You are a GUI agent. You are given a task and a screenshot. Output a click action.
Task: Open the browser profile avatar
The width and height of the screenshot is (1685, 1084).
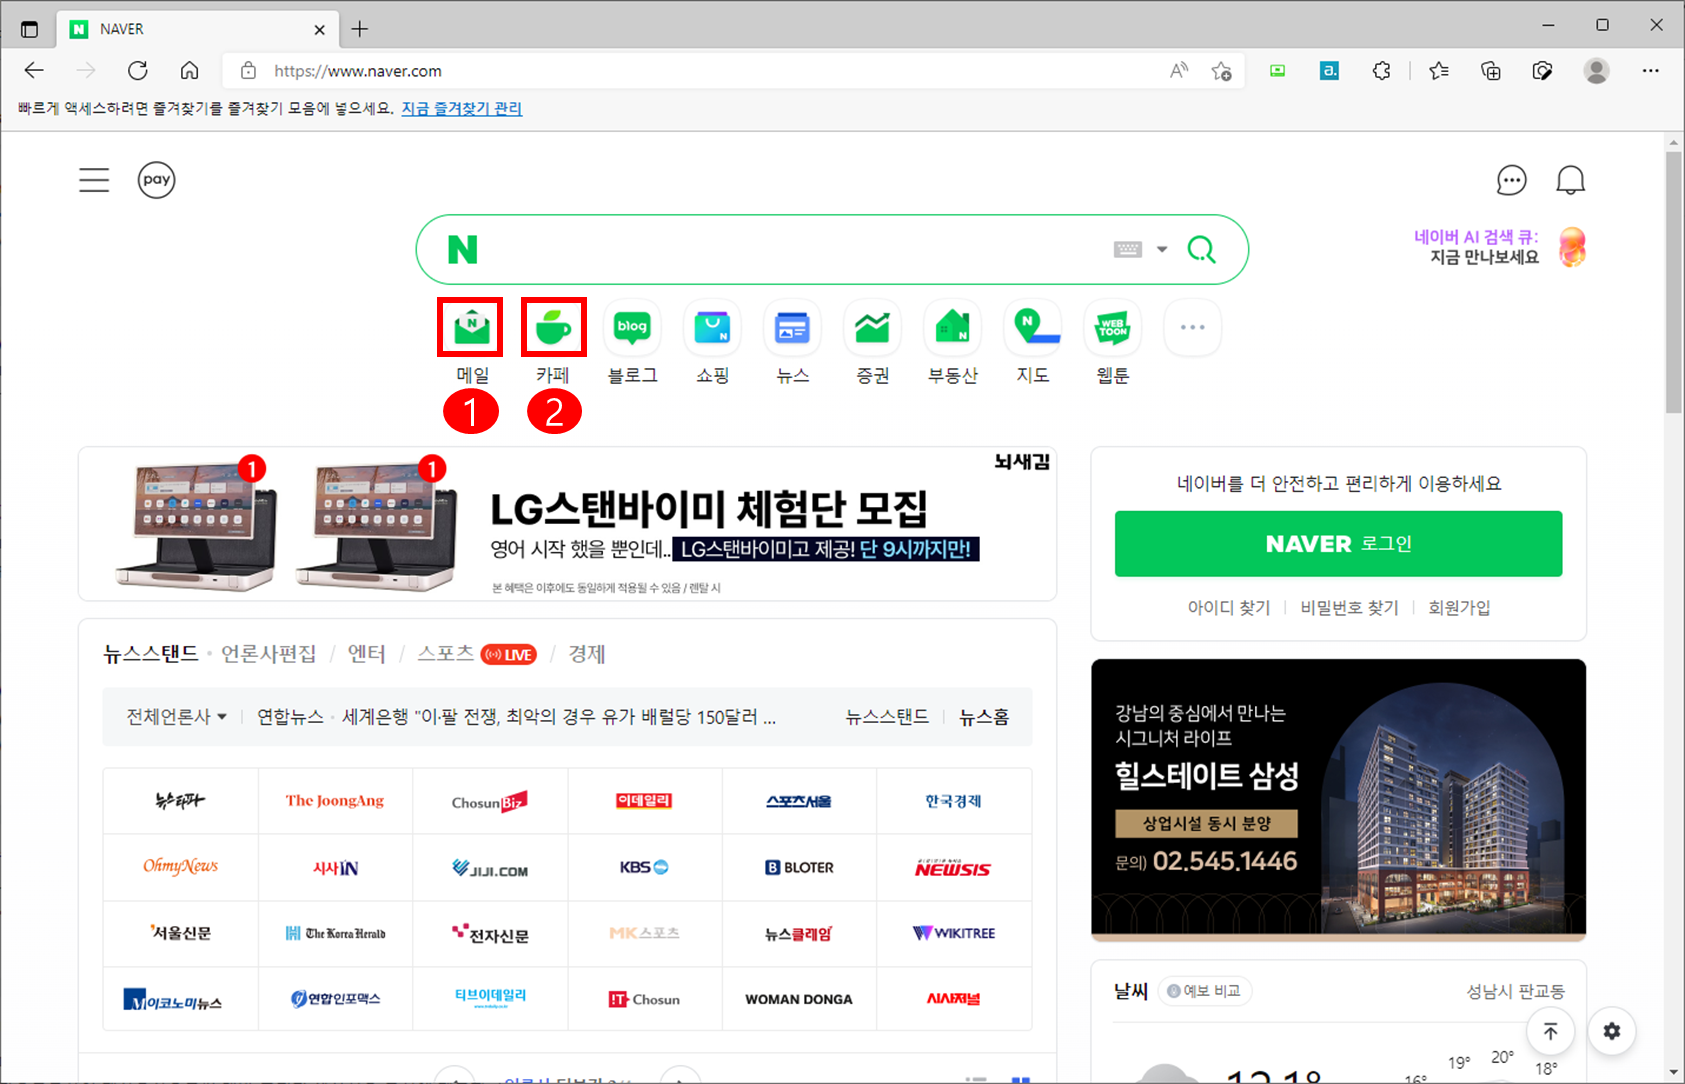coord(1596,70)
